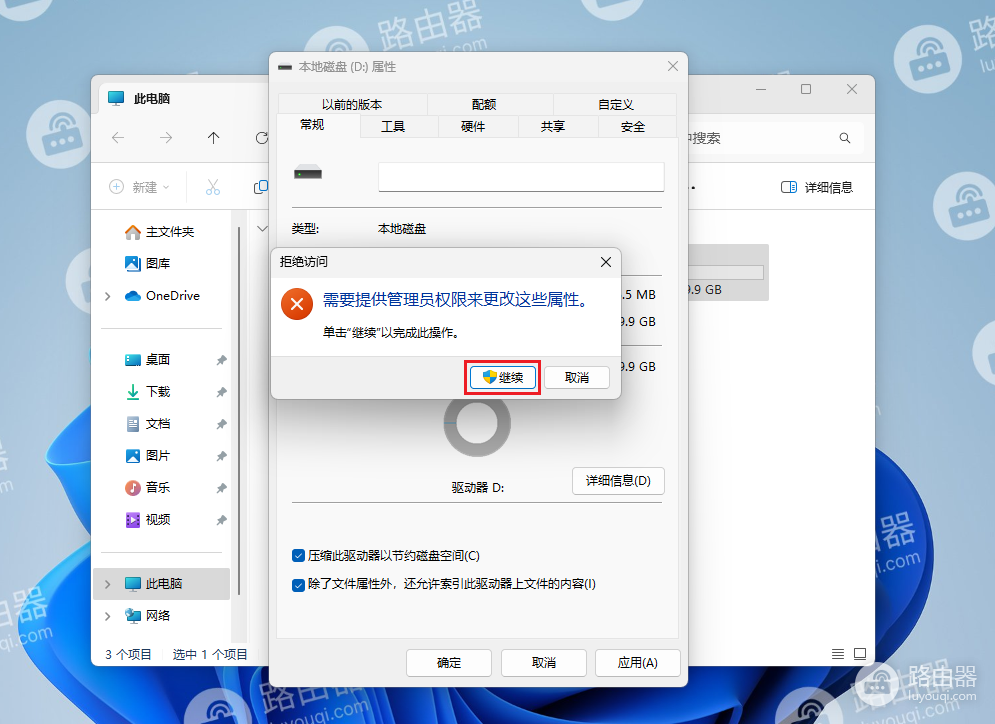Click the back arrow in File Explorer
The width and height of the screenshot is (995, 724).
click(118, 138)
